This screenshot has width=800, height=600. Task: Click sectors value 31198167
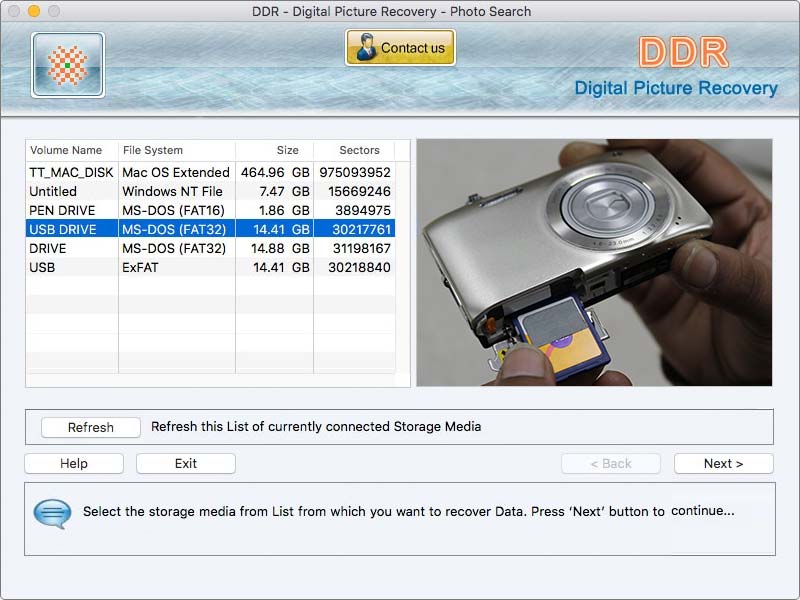tap(362, 248)
